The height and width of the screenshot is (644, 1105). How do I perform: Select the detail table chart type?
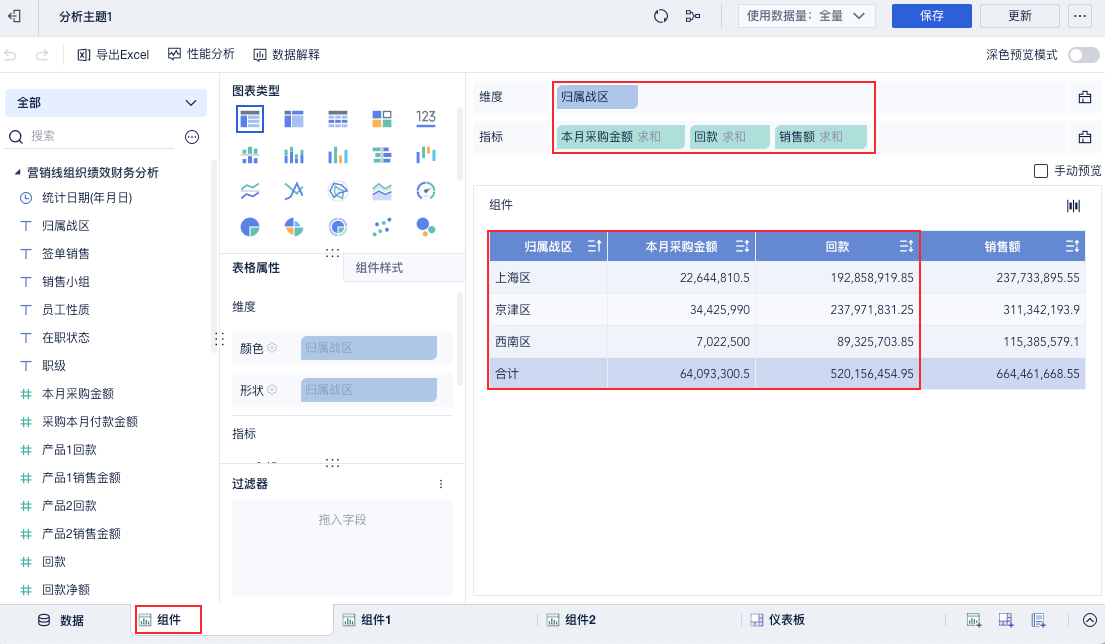coord(338,119)
